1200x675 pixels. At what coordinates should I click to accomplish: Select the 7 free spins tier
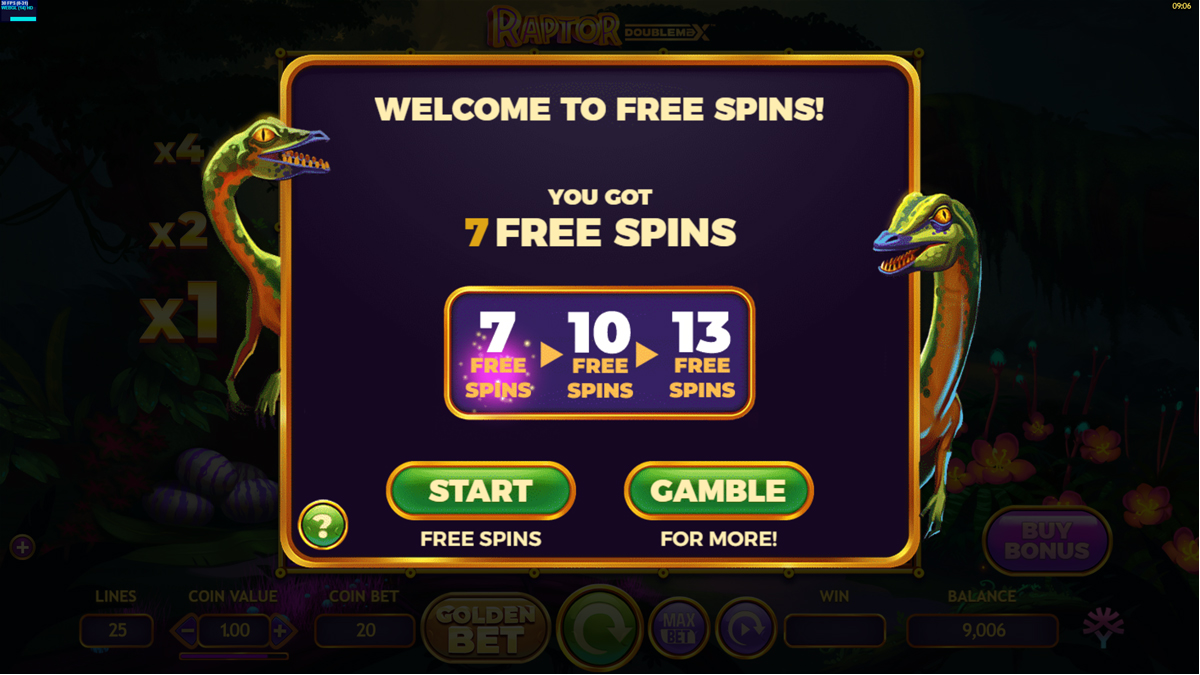[498, 353]
